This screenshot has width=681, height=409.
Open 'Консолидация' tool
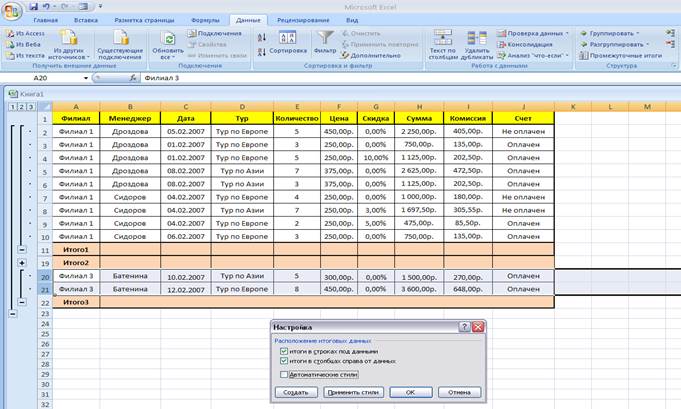tap(525, 44)
